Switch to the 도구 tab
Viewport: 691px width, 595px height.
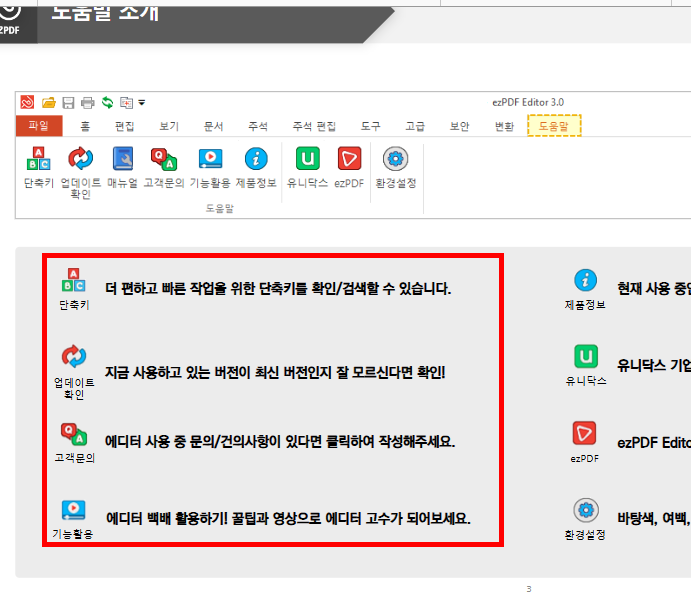click(x=371, y=126)
